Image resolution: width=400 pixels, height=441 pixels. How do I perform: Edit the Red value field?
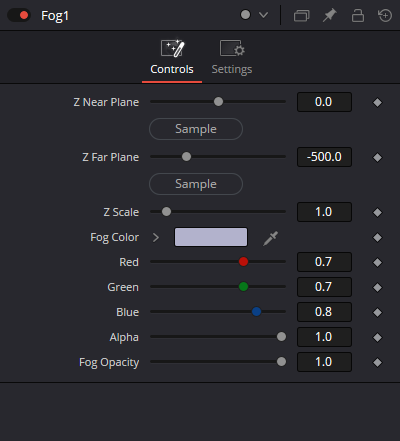tap(324, 262)
